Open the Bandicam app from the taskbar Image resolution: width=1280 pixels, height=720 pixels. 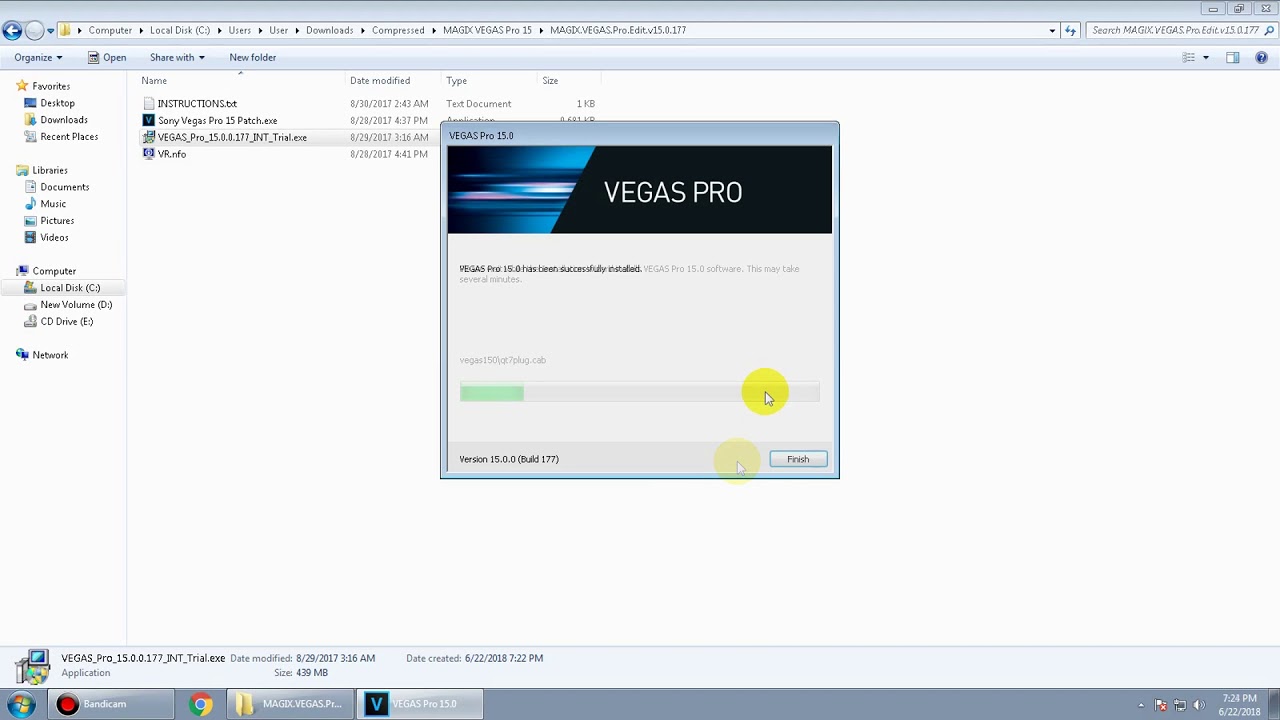click(110, 703)
